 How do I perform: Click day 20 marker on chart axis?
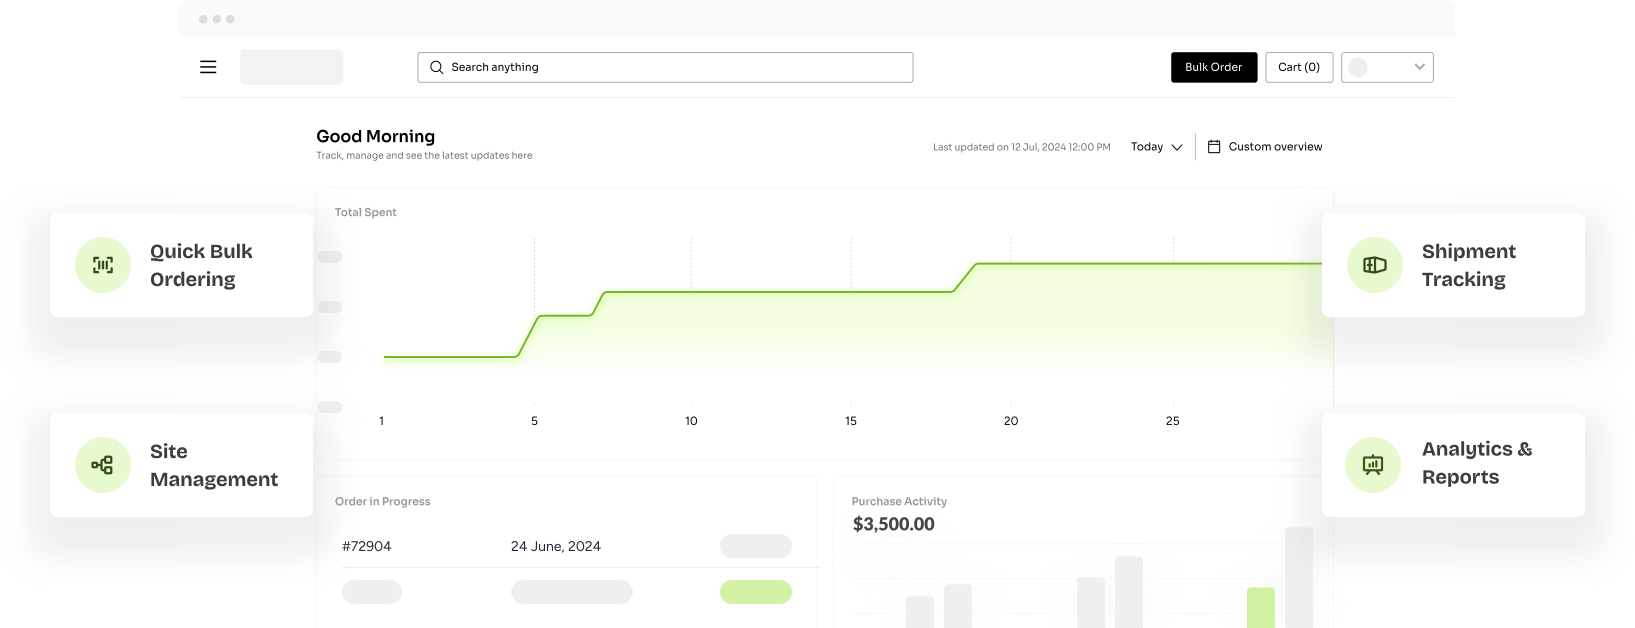click(x=1011, y=421)
